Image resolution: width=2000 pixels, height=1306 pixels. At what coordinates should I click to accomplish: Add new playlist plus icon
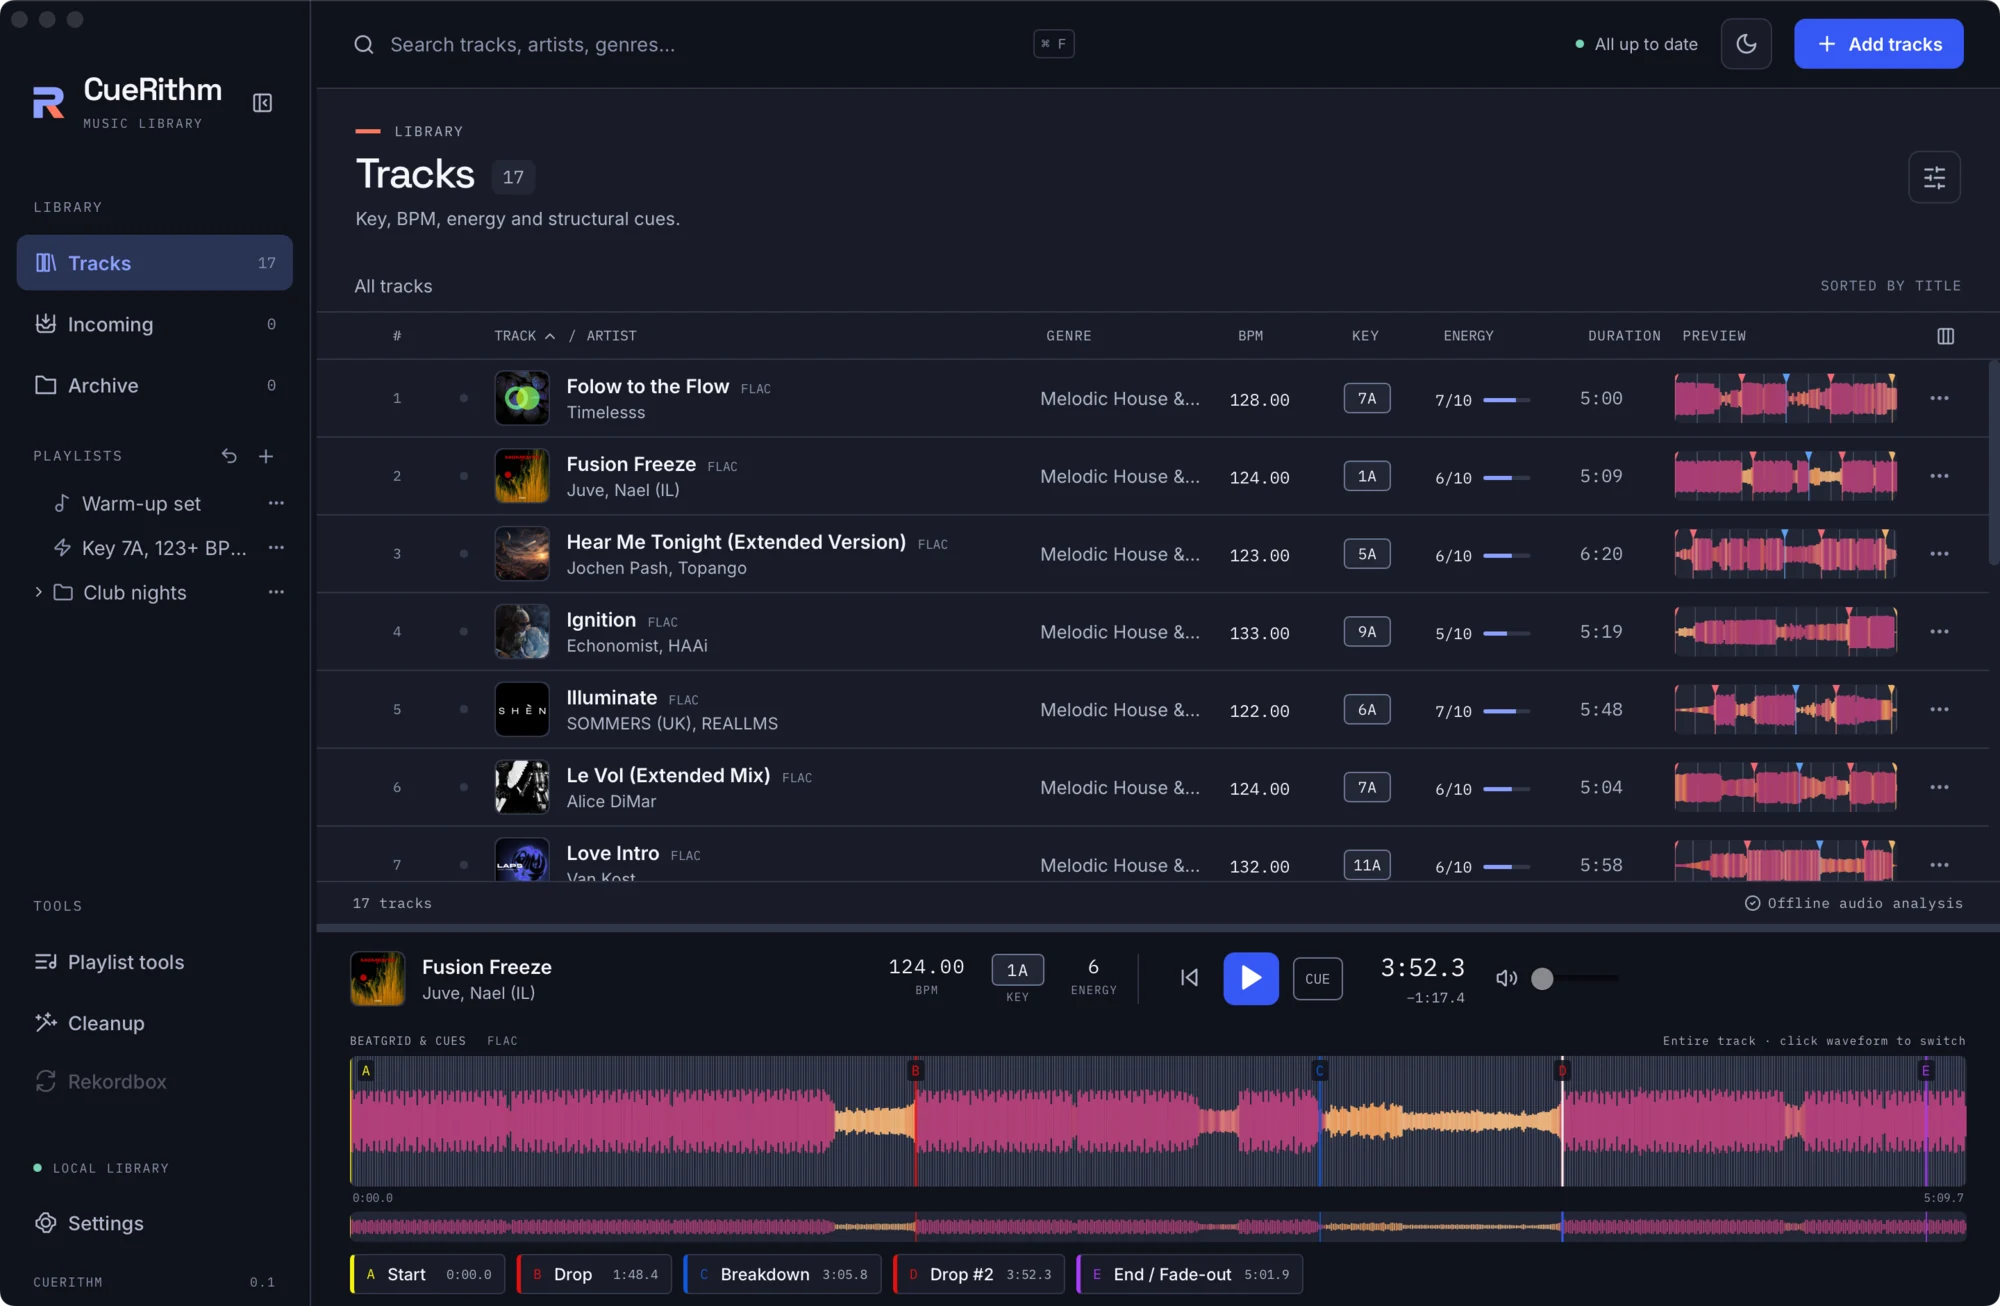266,456
